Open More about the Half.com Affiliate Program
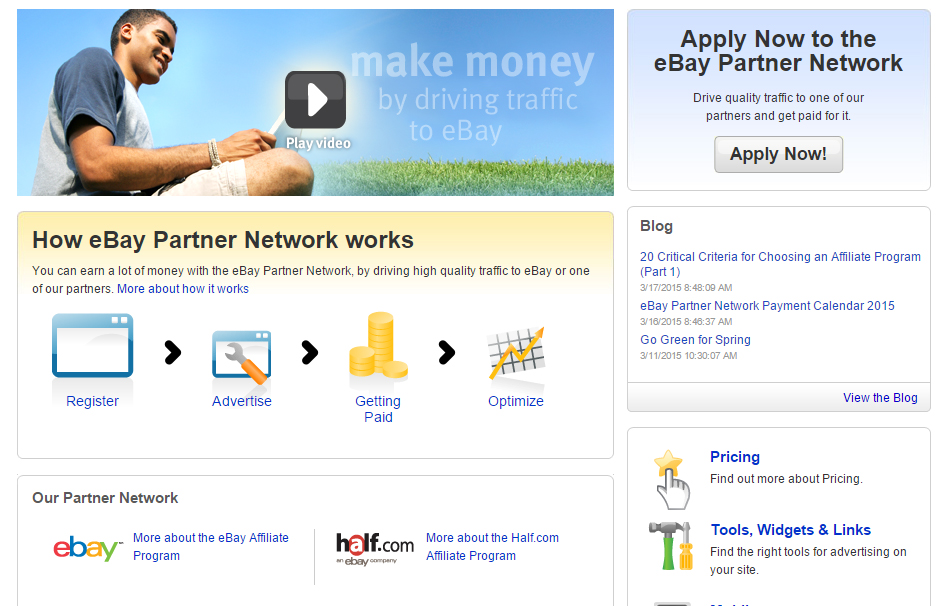 (x=492, y=547)
